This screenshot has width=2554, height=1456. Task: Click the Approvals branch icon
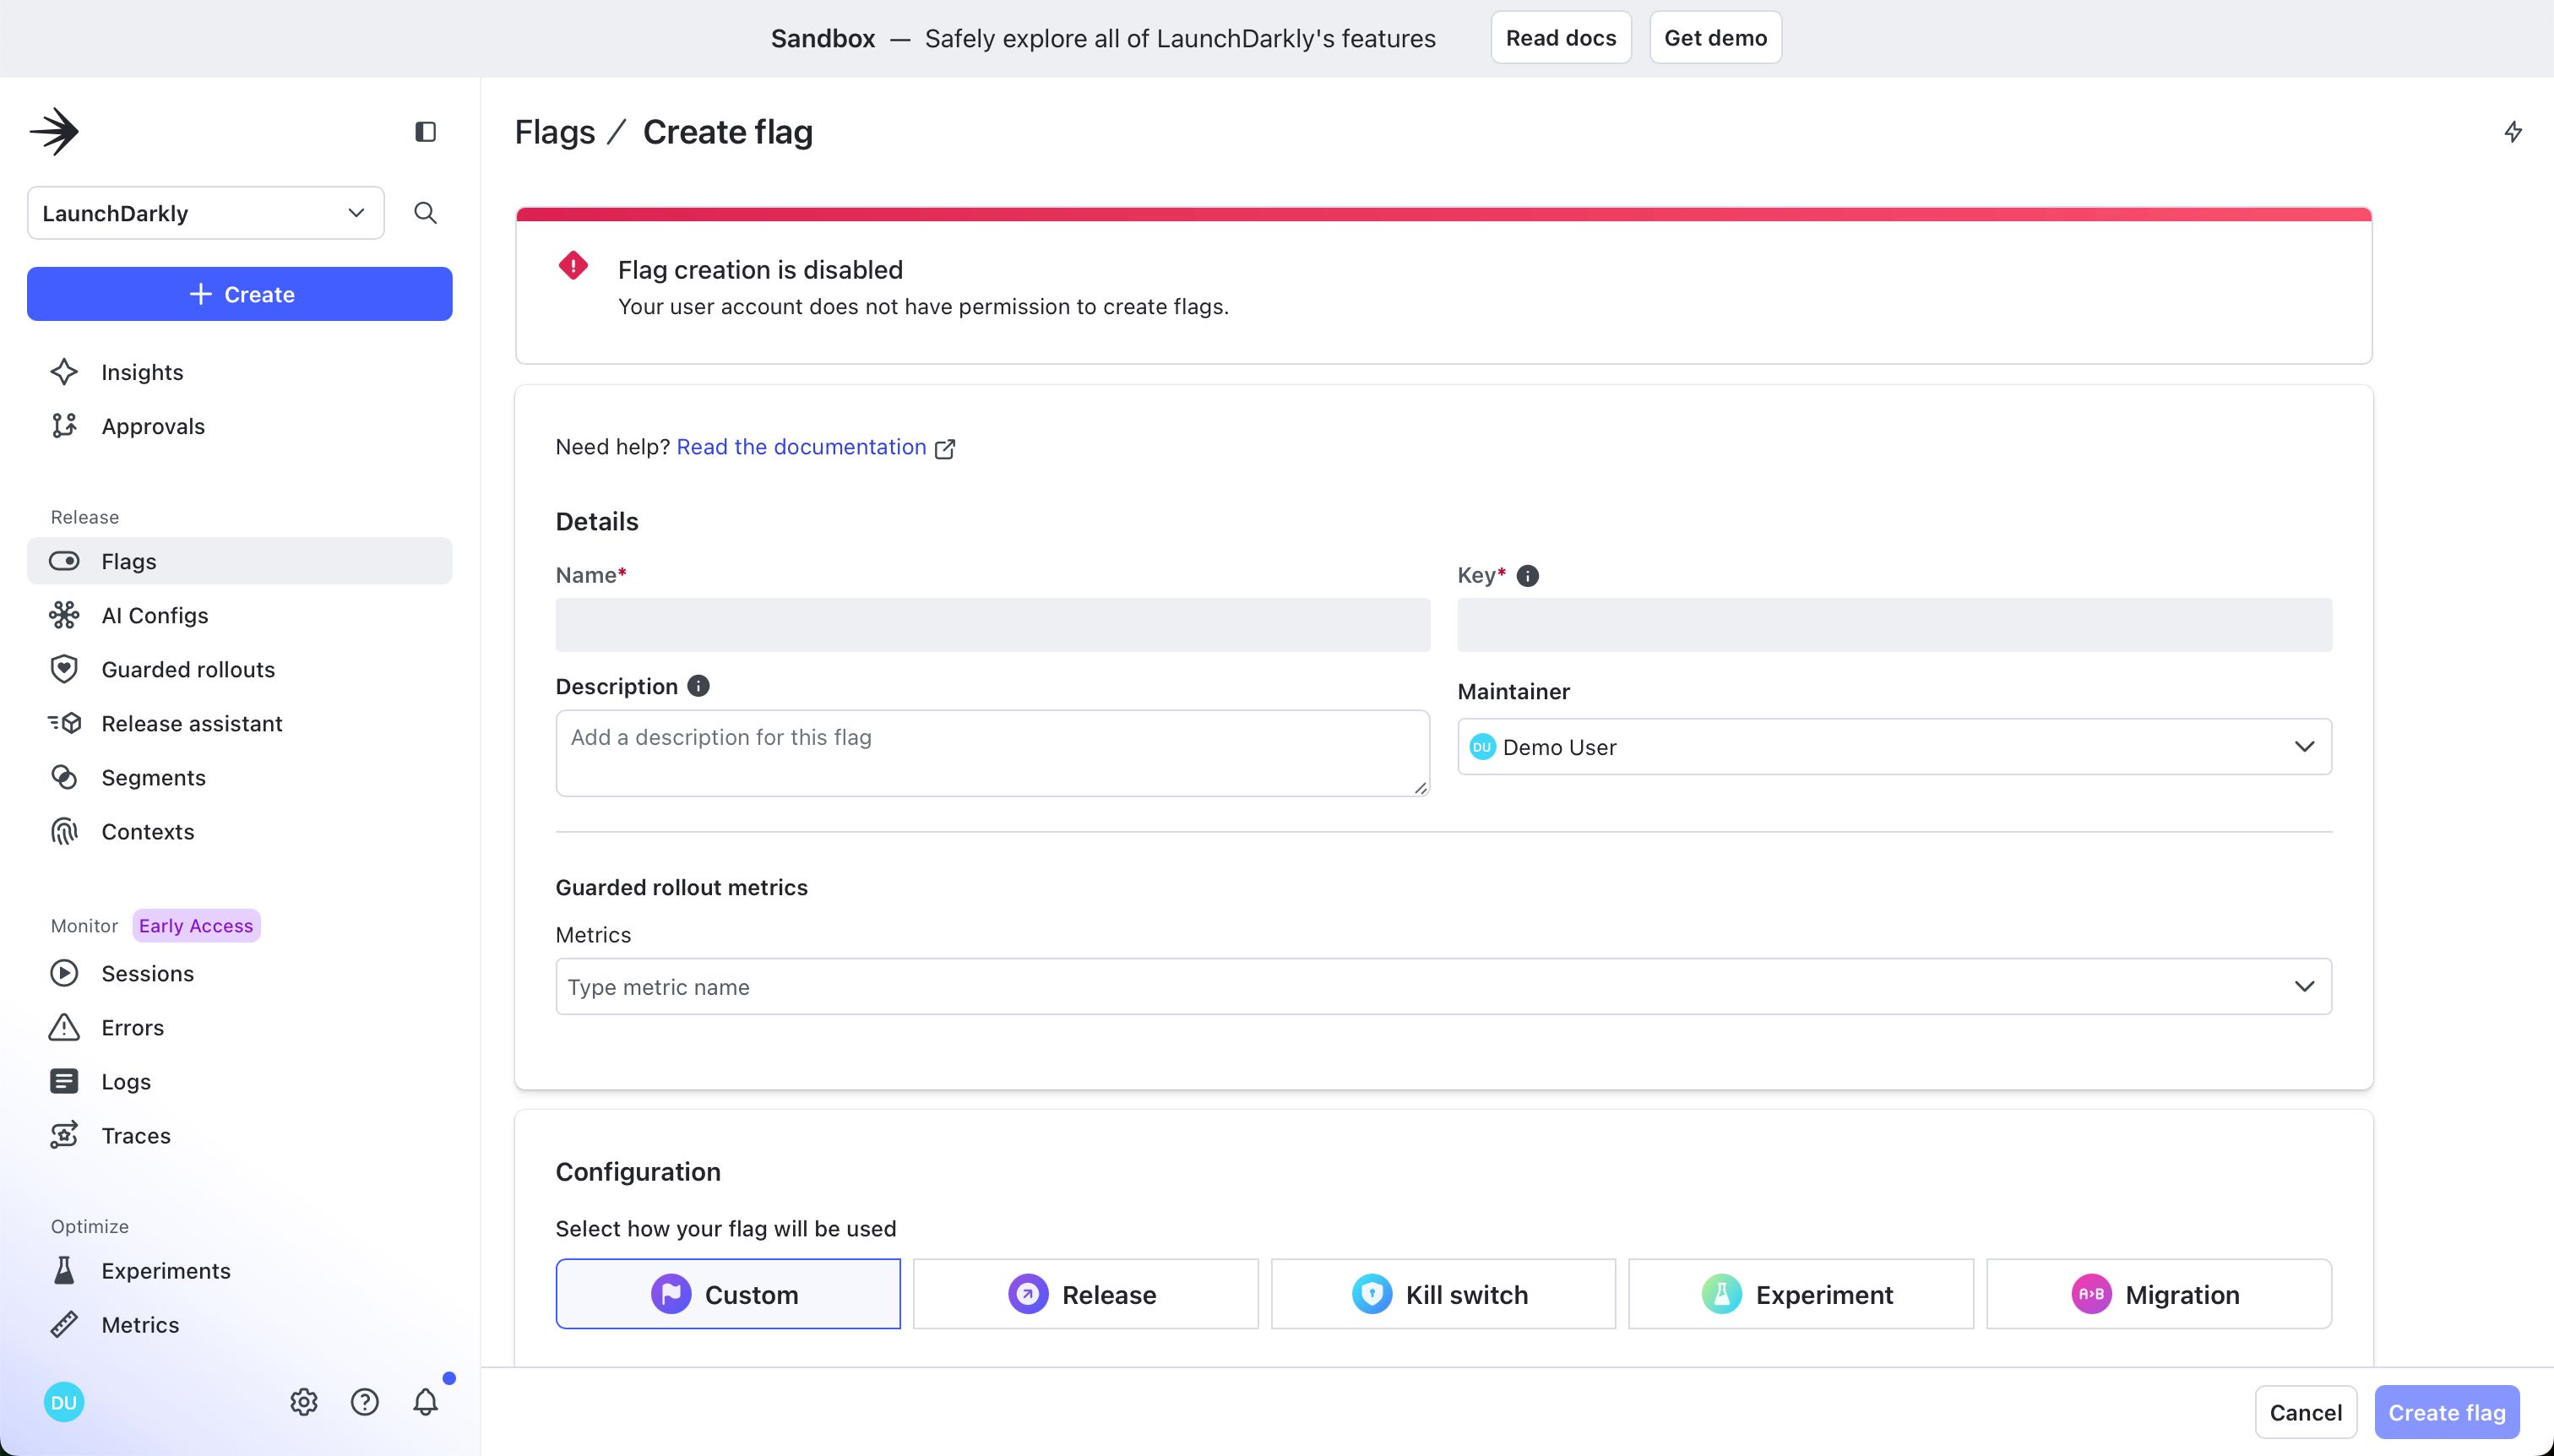64,426
